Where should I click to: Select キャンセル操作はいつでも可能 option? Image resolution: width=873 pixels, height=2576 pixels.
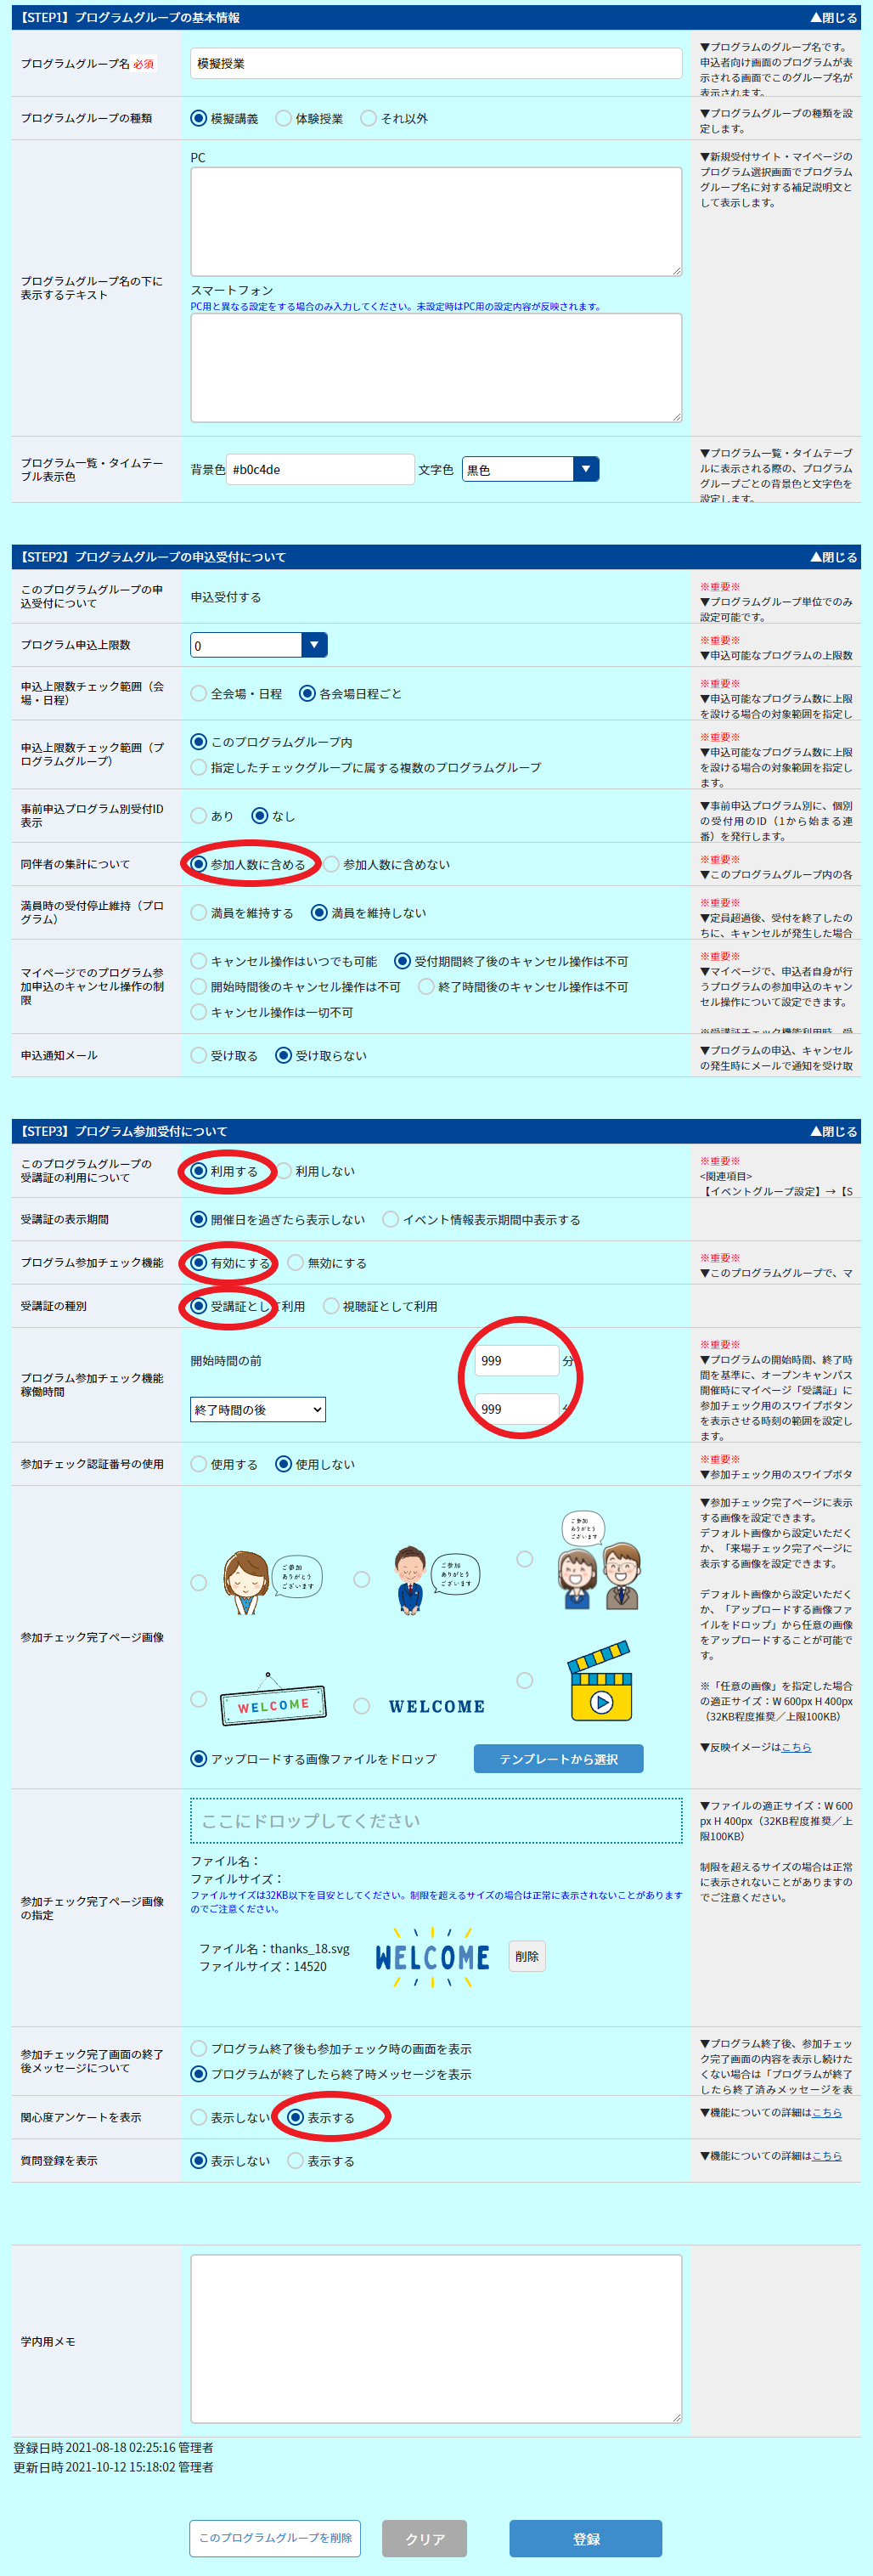point(199,961)
